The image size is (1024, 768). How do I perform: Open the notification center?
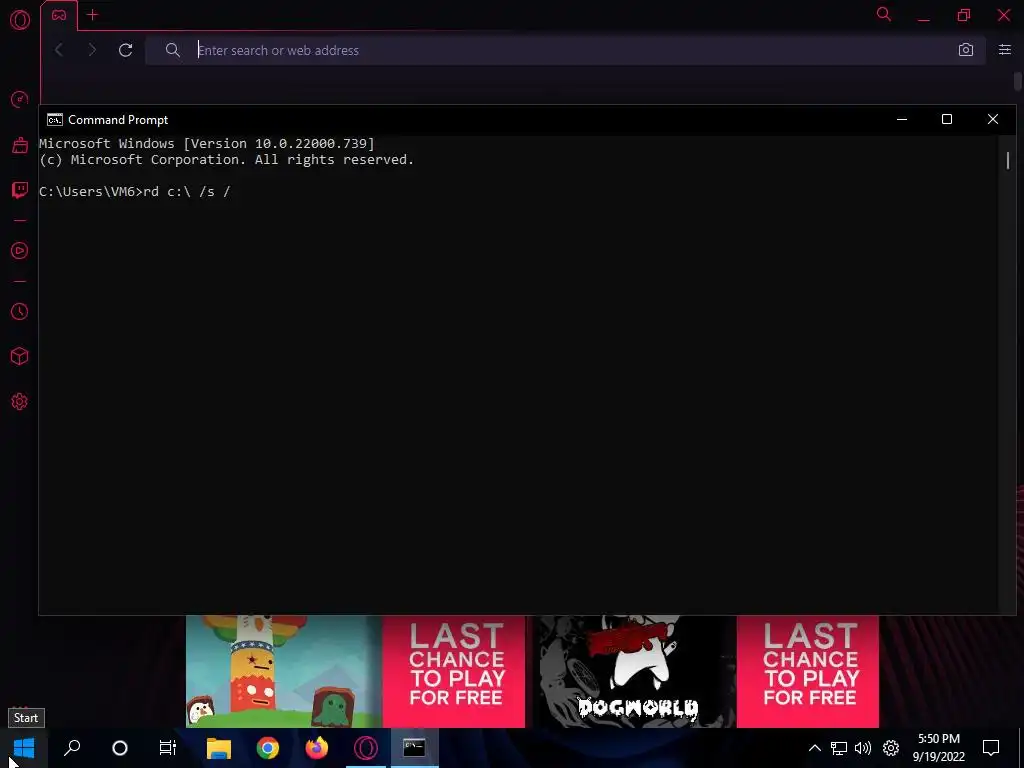tap(991, 748)
